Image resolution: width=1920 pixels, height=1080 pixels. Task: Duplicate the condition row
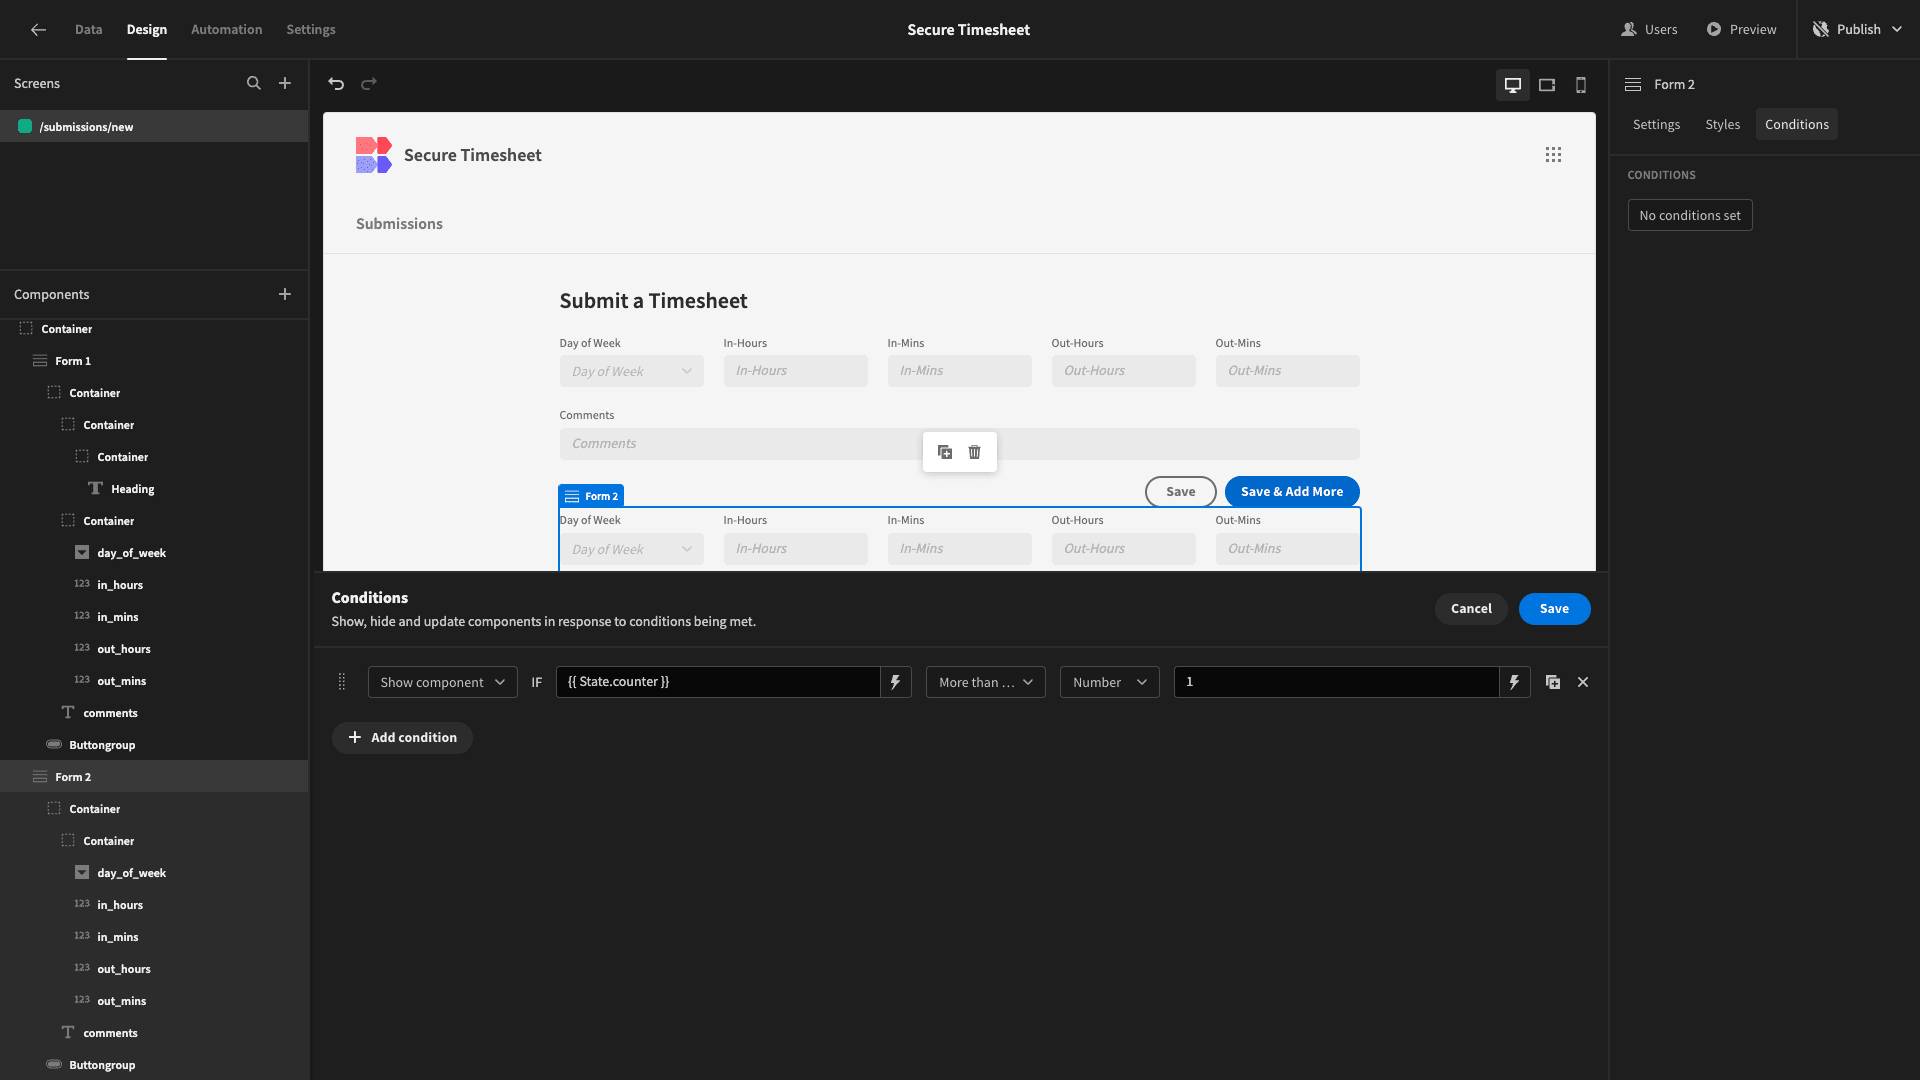click(1553, 682)
